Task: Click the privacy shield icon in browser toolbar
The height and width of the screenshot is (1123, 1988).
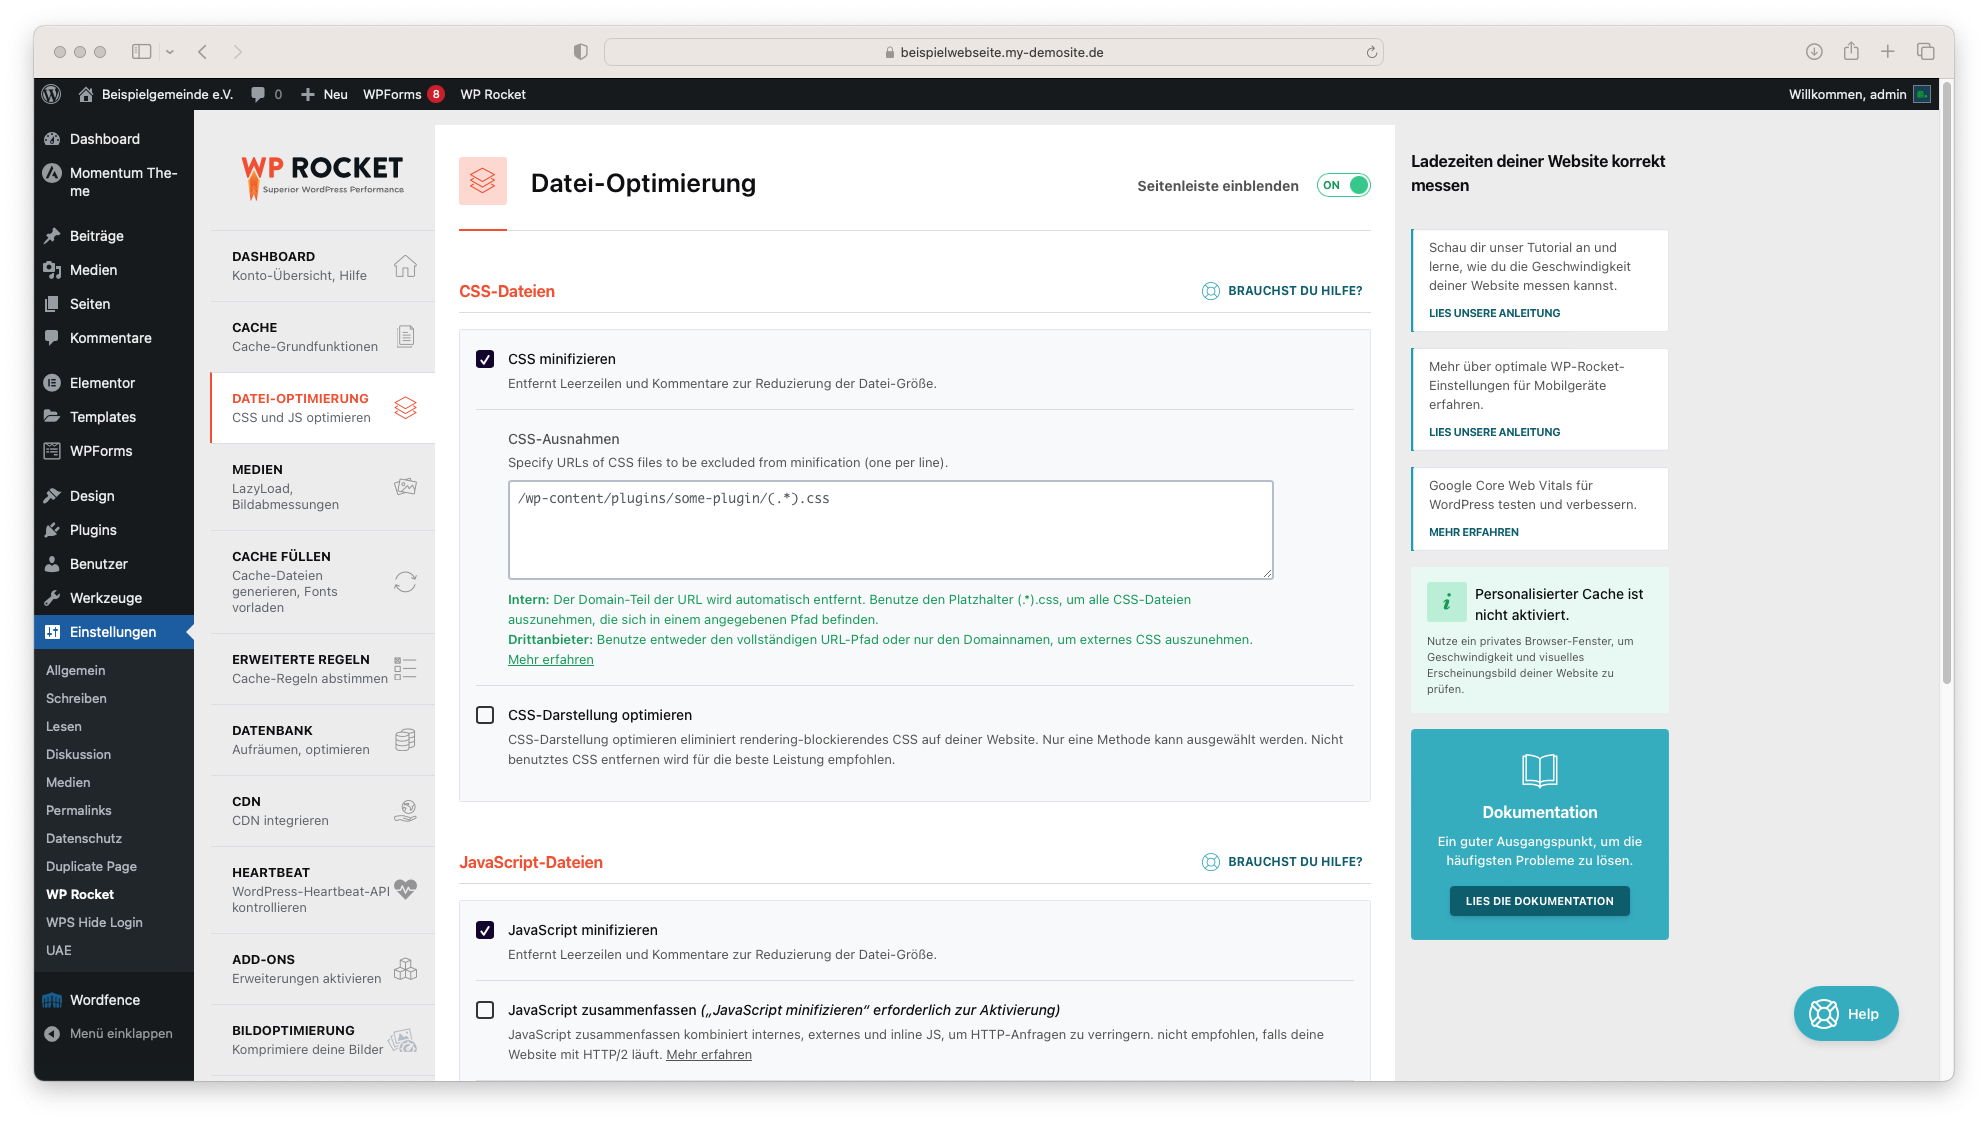Action: (580, 52)
